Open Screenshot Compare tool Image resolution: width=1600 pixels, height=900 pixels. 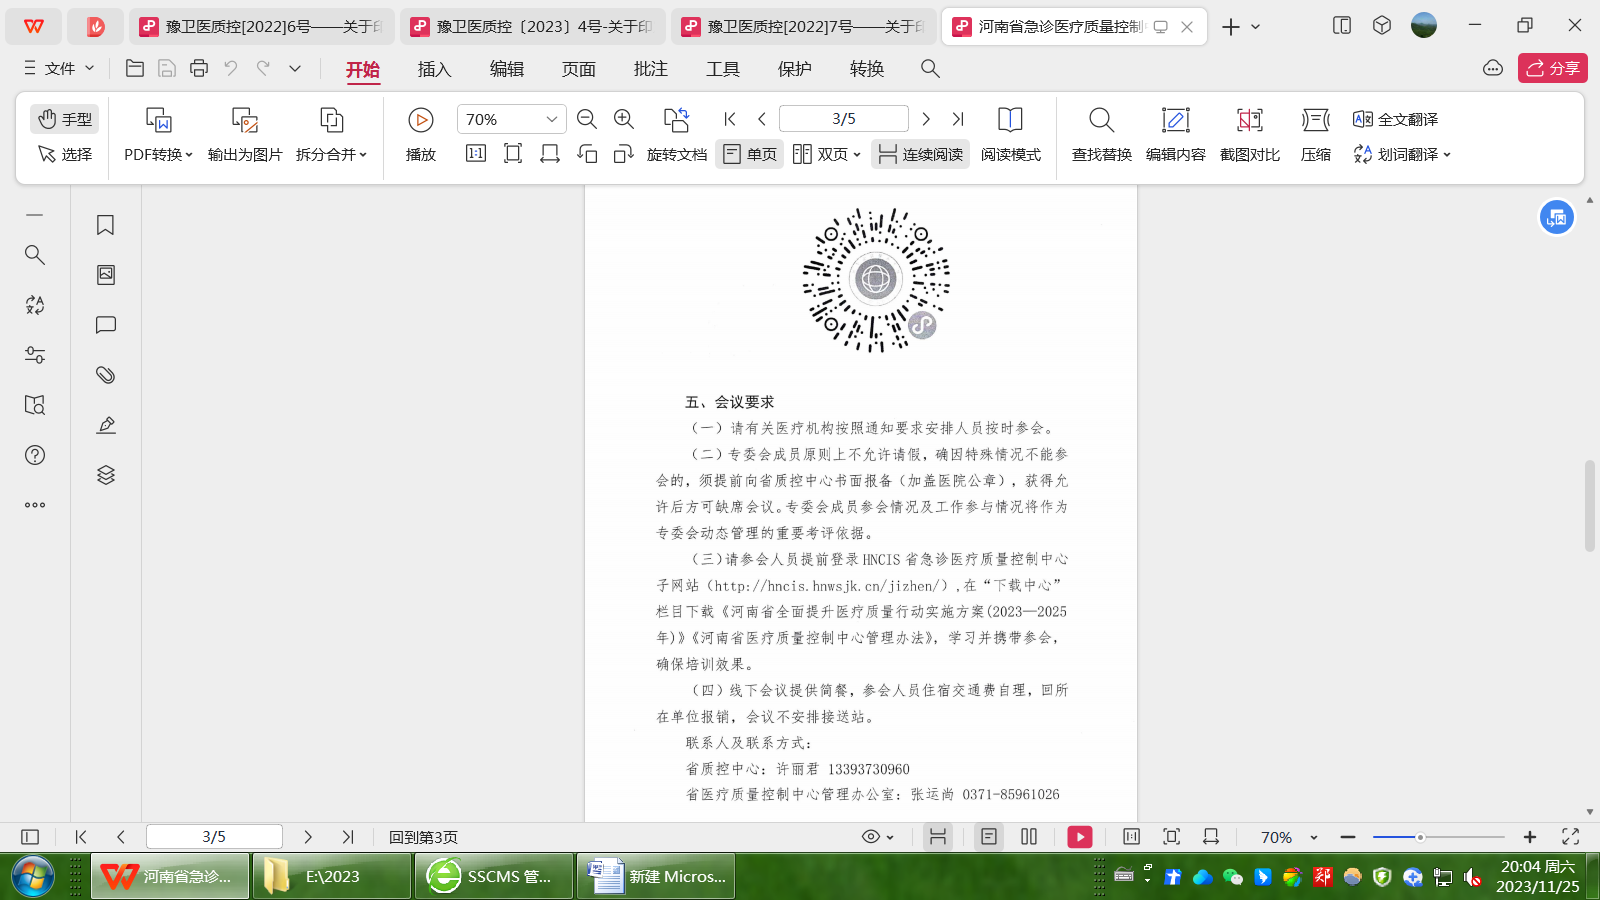(x=1249, y=135)
